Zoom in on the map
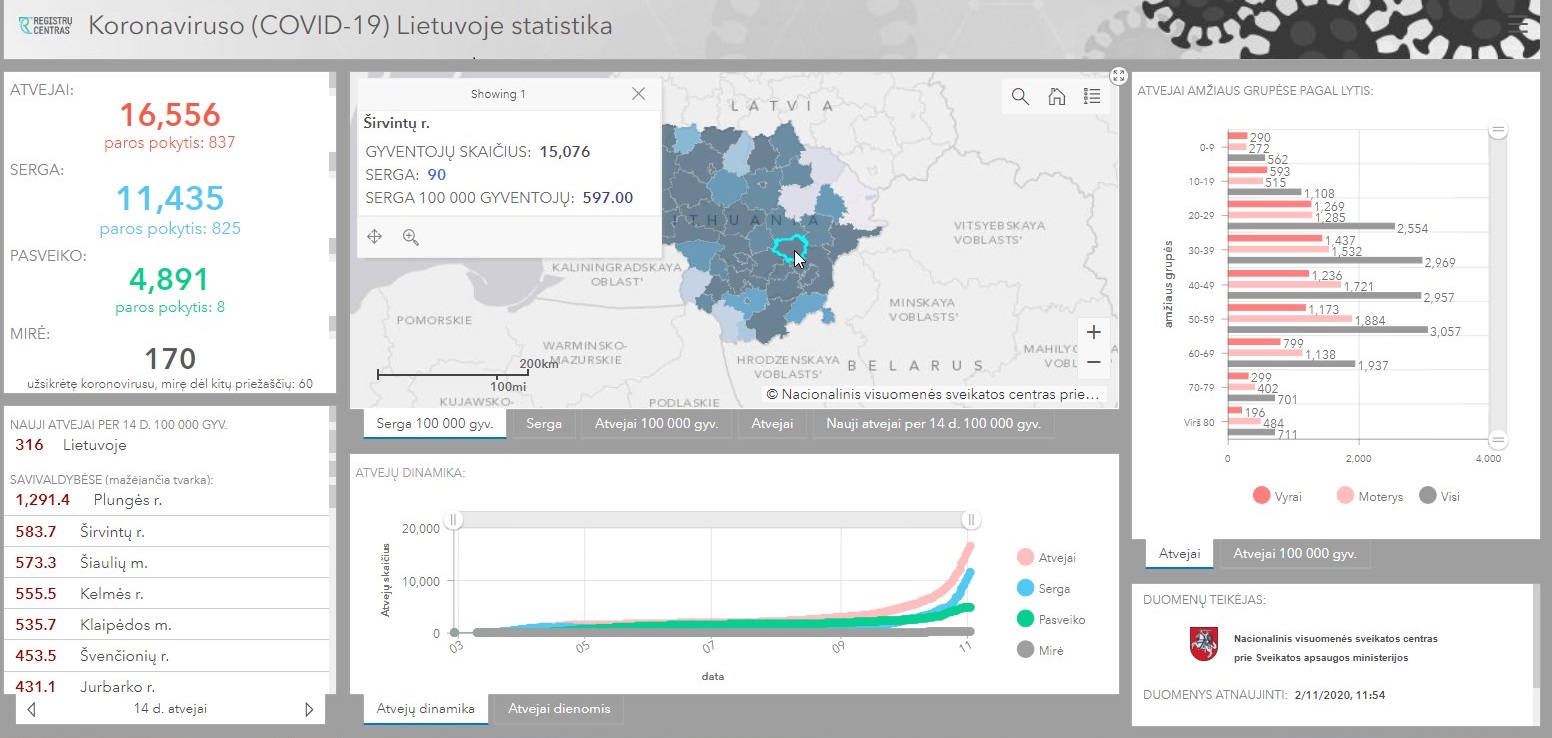The height and width of the screenshot is (738, 1552). click(x=1093, y=332)
